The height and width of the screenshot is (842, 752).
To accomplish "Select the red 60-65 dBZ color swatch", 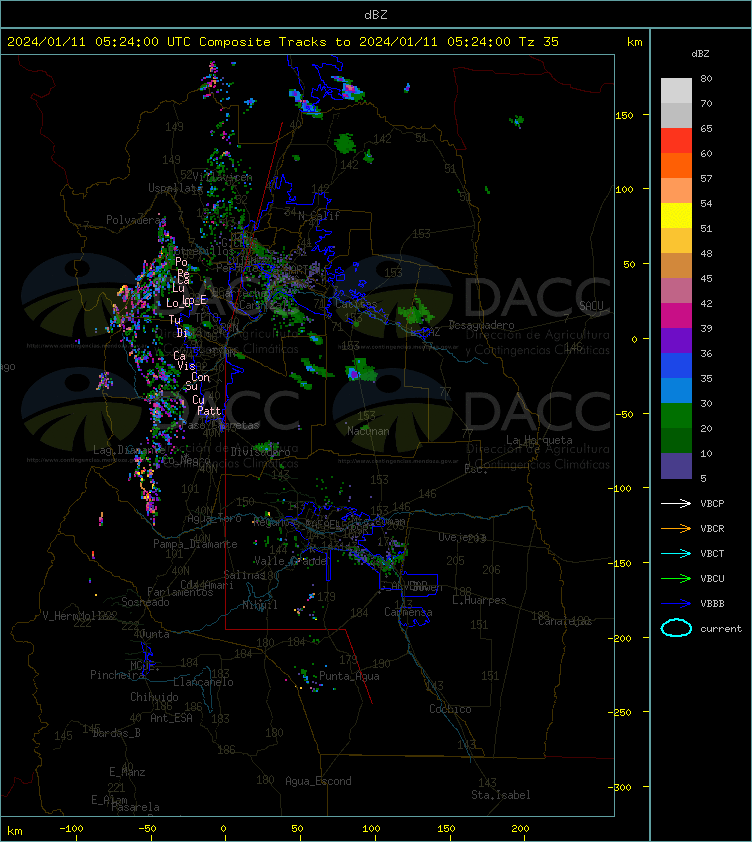I will [x=676, y=141].
